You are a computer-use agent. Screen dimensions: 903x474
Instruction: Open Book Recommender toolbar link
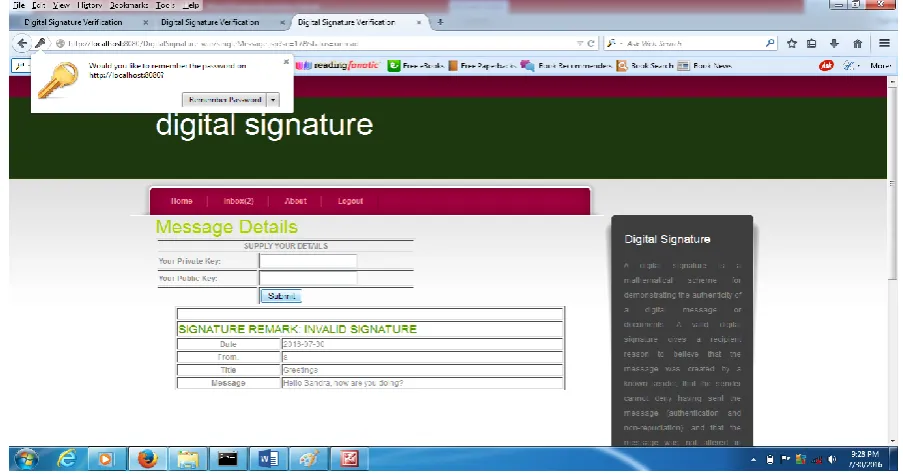click(x=566, y=66)
